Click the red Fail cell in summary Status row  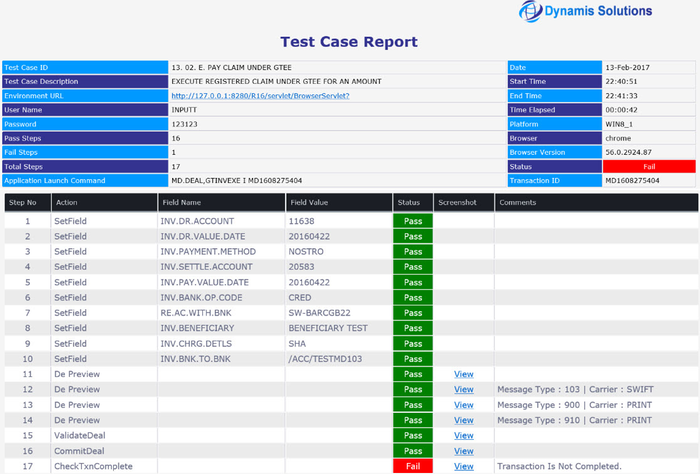648,166
